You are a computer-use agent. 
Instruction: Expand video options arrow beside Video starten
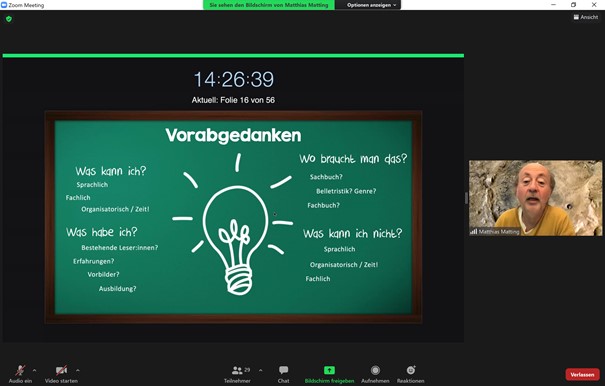78,371
